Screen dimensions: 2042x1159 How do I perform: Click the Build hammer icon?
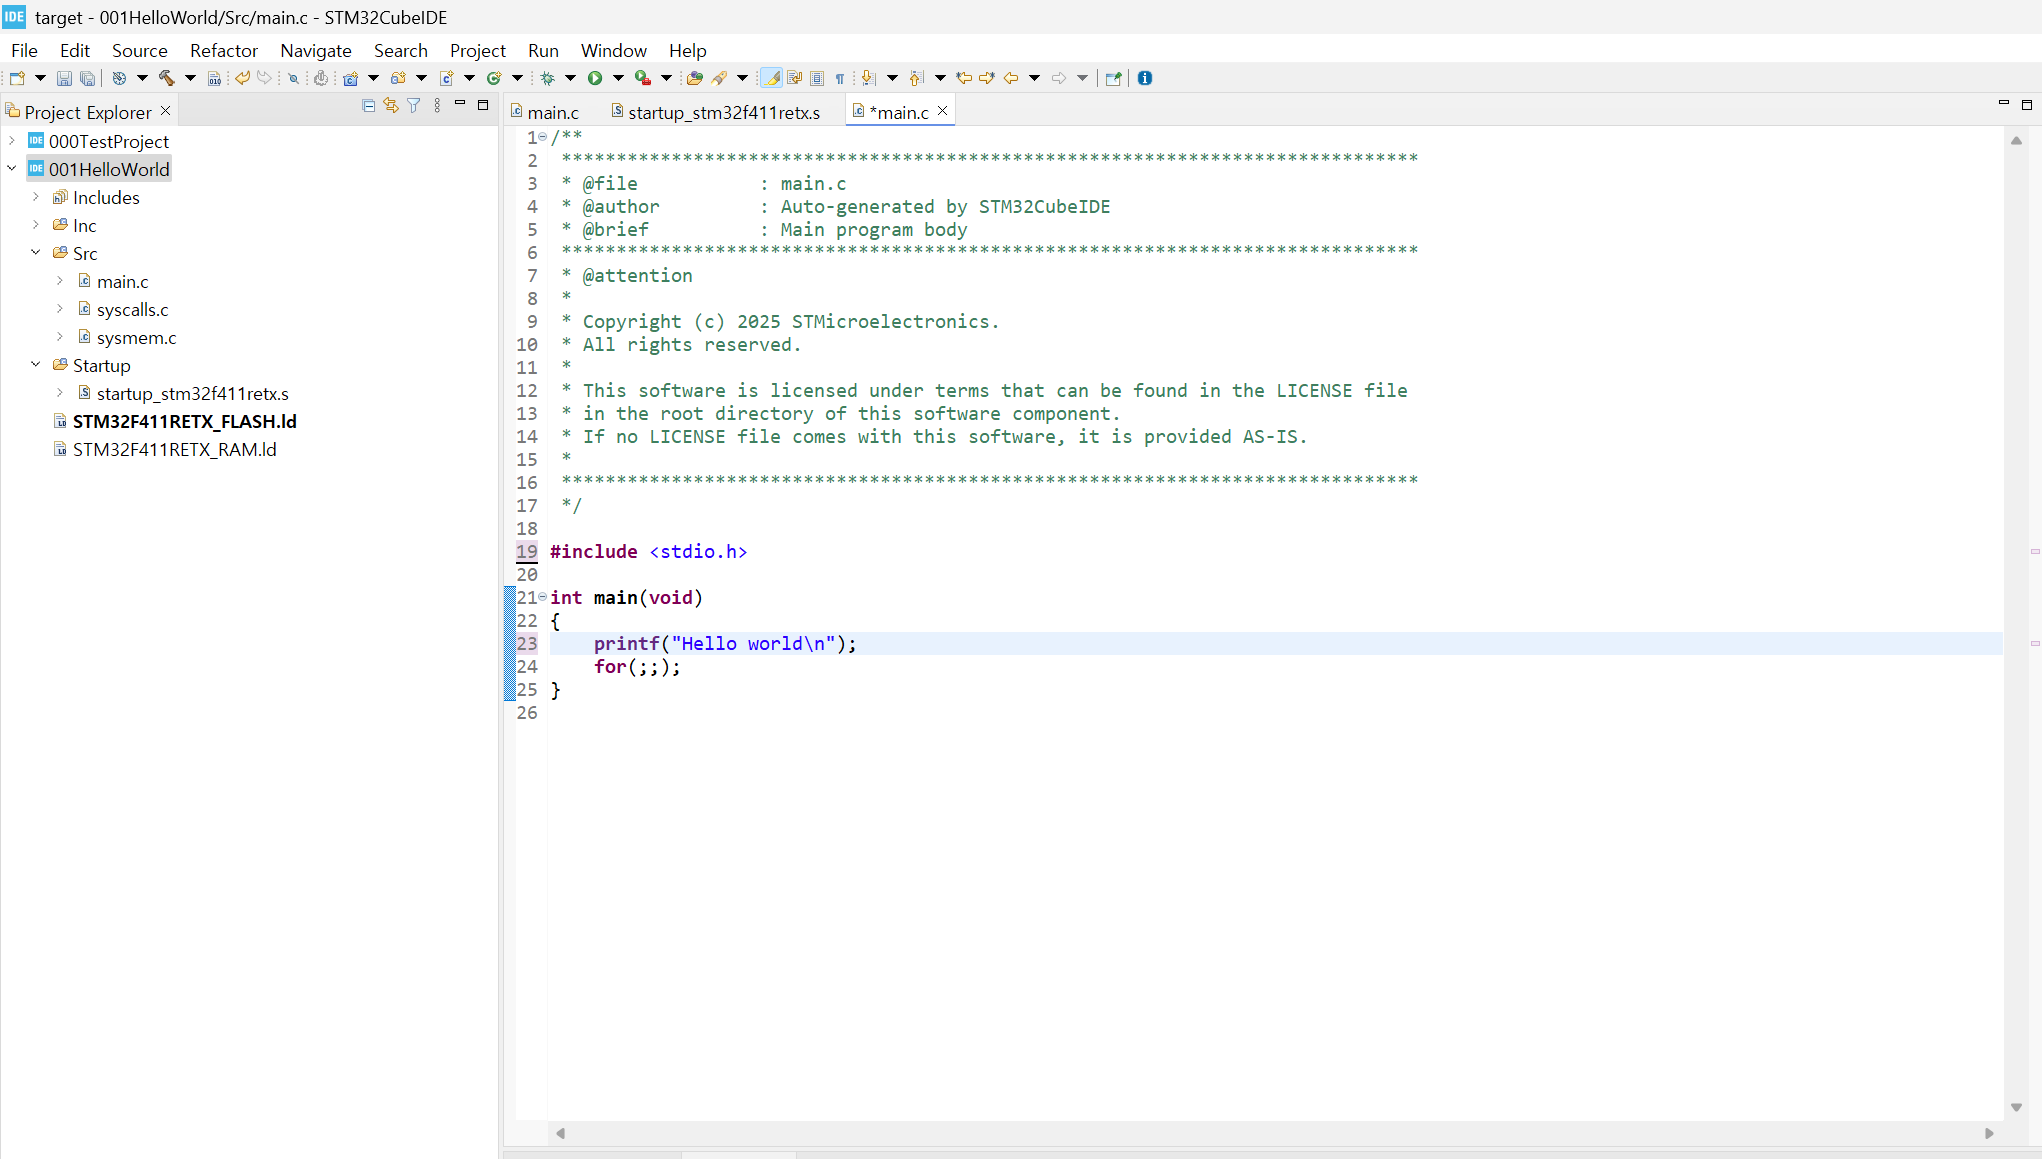pos(166,78)
